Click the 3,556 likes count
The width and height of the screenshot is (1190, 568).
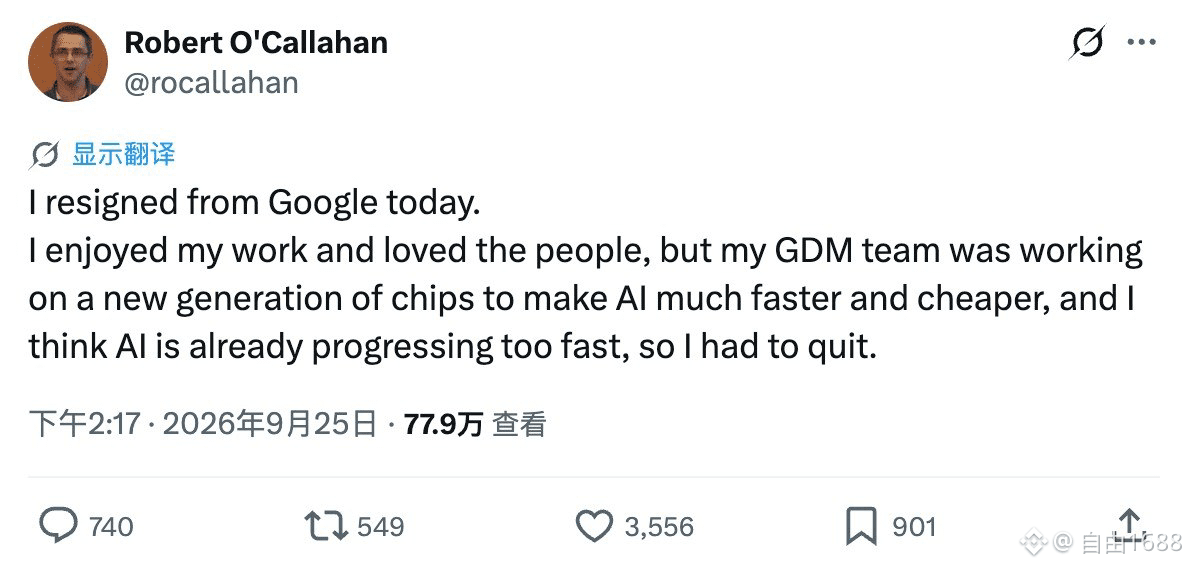[658, 526]
